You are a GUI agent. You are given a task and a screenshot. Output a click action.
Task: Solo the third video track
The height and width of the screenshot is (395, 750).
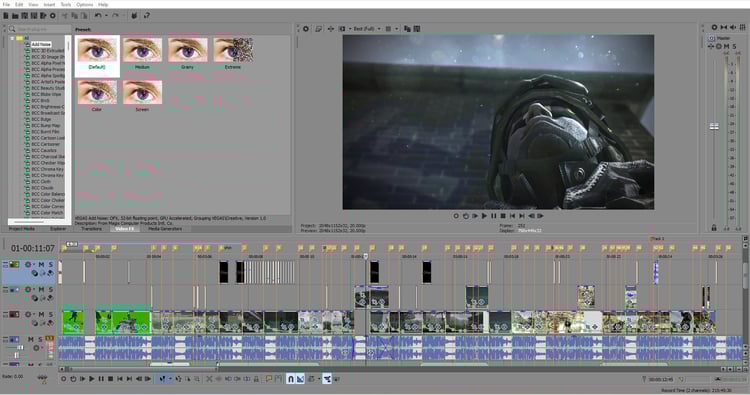coord(51,314)
